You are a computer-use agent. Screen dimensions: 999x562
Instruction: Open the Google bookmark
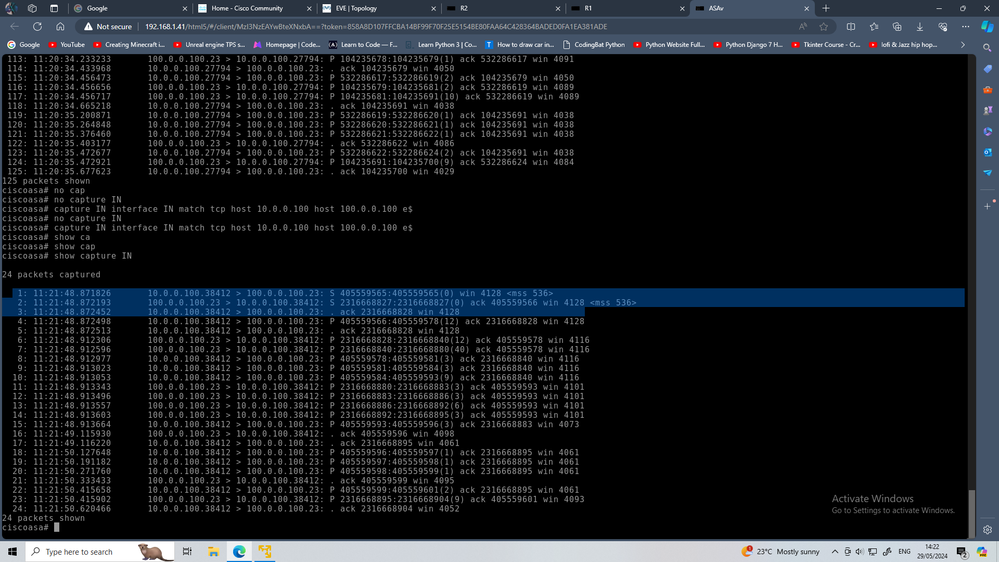pyautogui.click(x=24, y=45)
